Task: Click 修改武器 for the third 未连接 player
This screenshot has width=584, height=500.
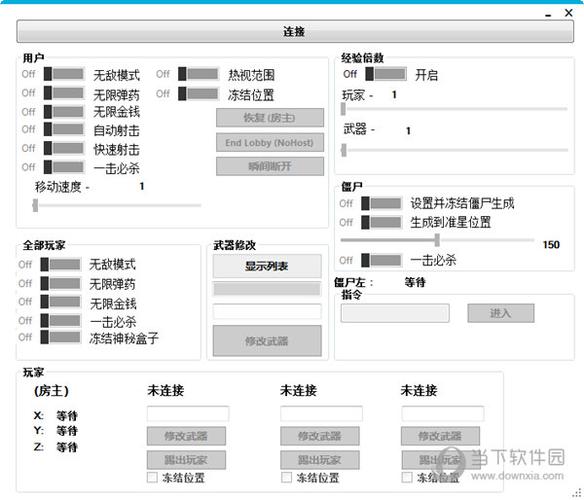Action: [440, 436]
